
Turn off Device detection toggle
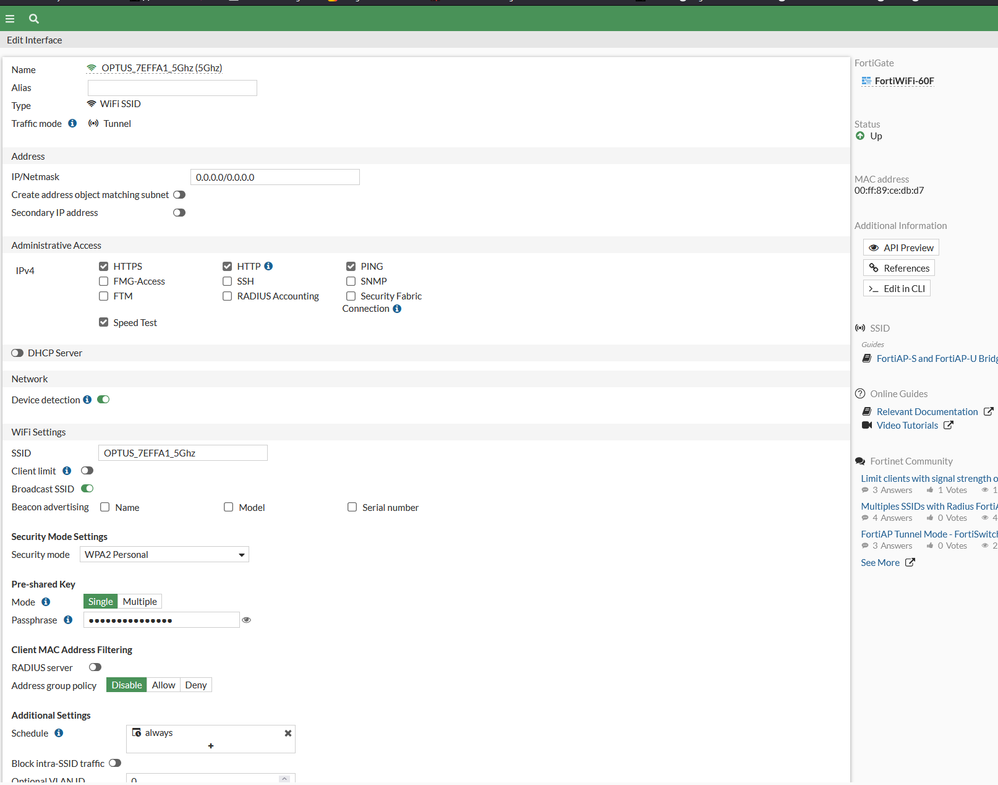point(103,399)
